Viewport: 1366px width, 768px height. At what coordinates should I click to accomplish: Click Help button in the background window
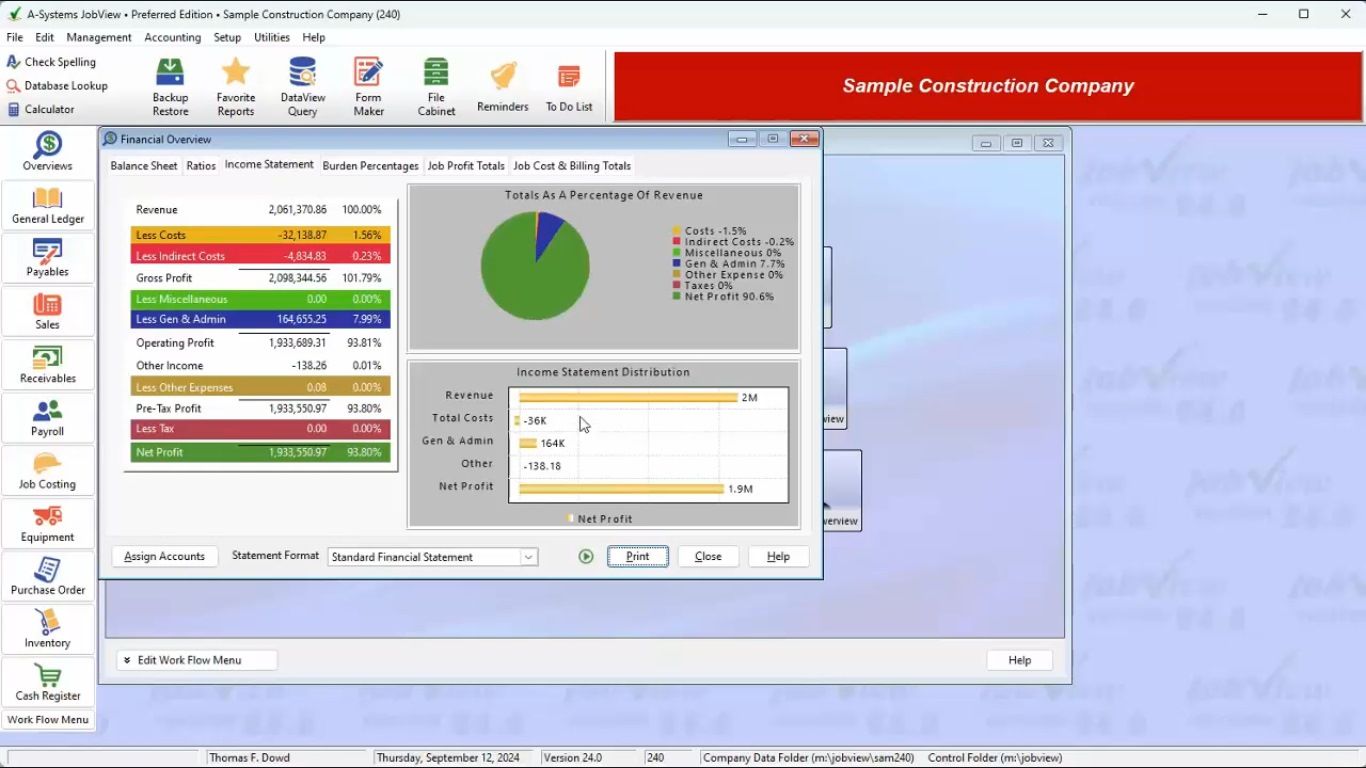tap(1019, 660)
